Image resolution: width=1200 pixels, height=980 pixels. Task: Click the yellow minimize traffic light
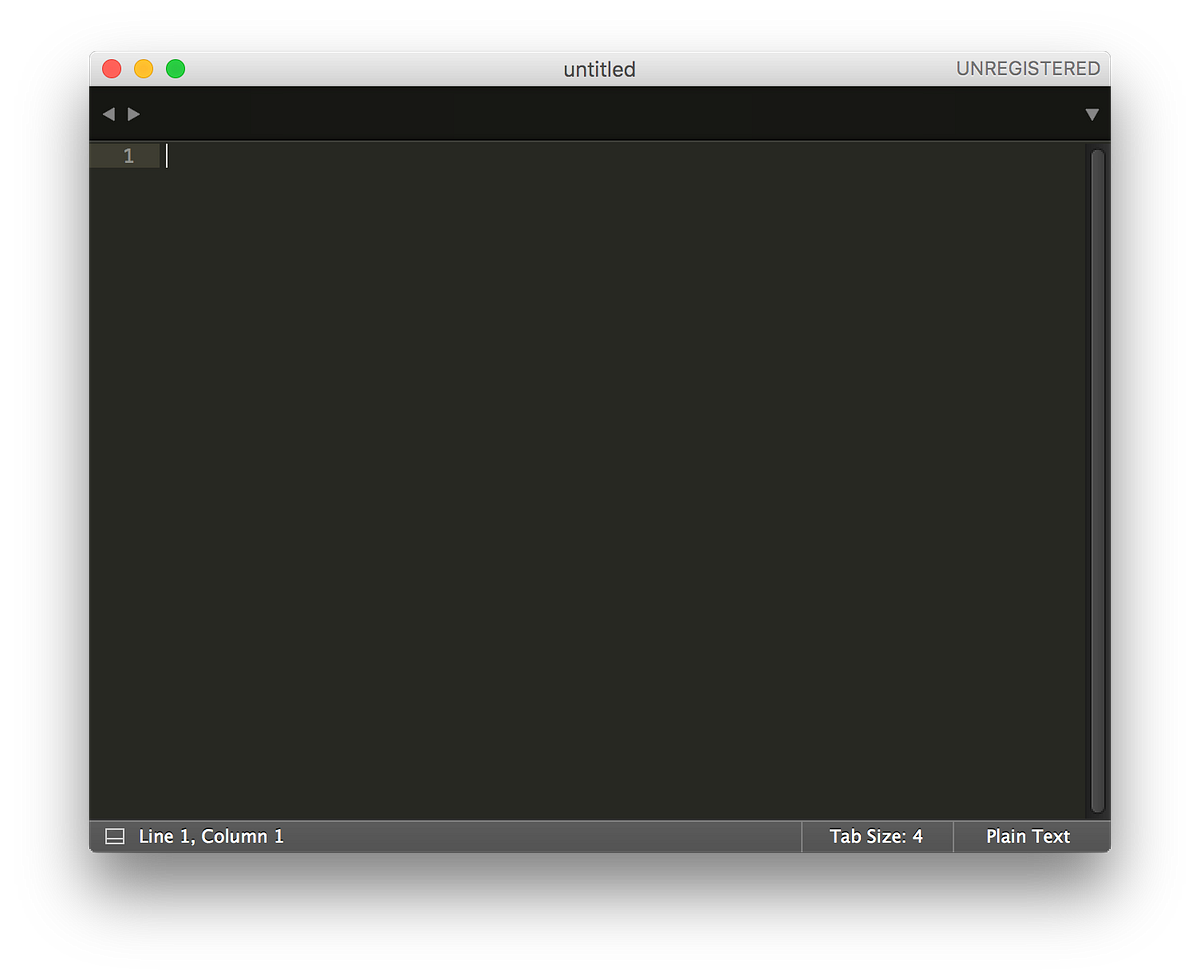click(x=143, y=69)
